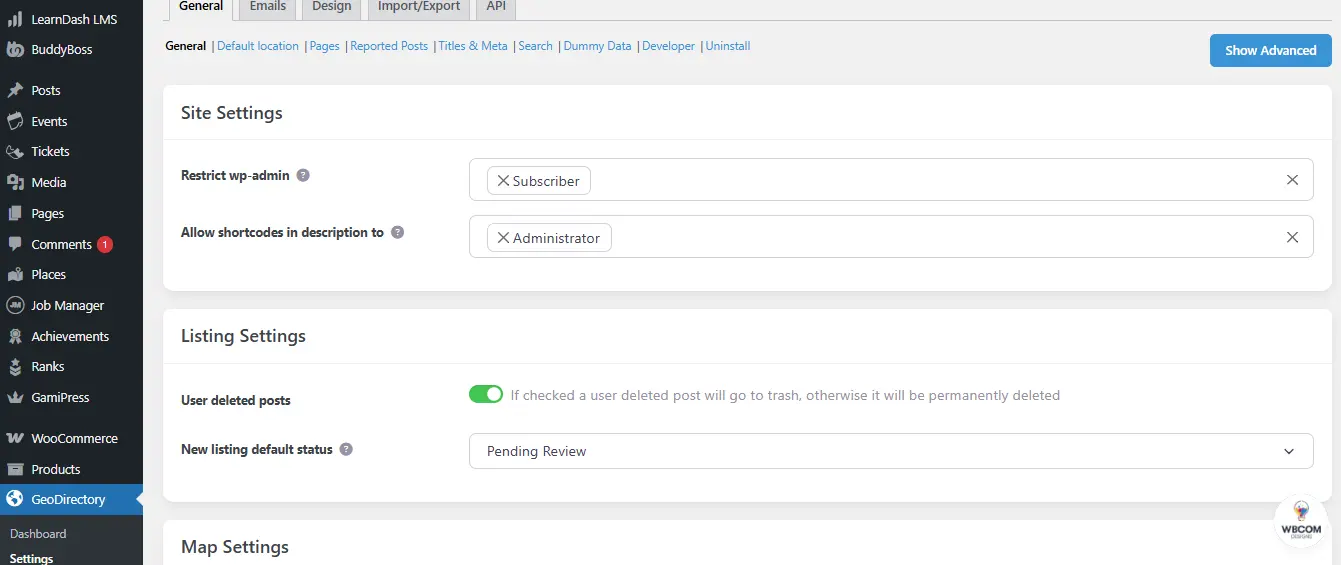Click the Products sidebar icon

click(15, 469)
